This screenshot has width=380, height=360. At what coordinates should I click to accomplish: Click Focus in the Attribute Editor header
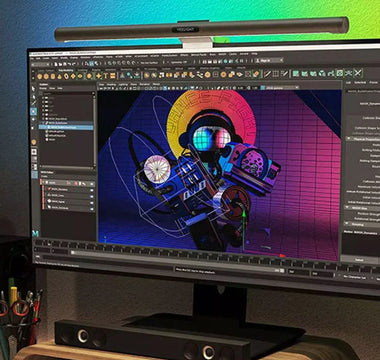[373, 83]
